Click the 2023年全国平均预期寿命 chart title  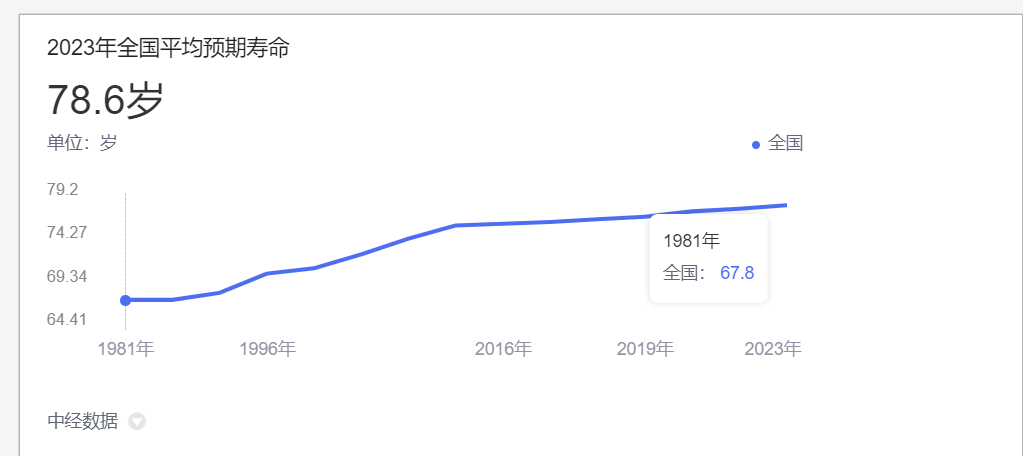168,47
